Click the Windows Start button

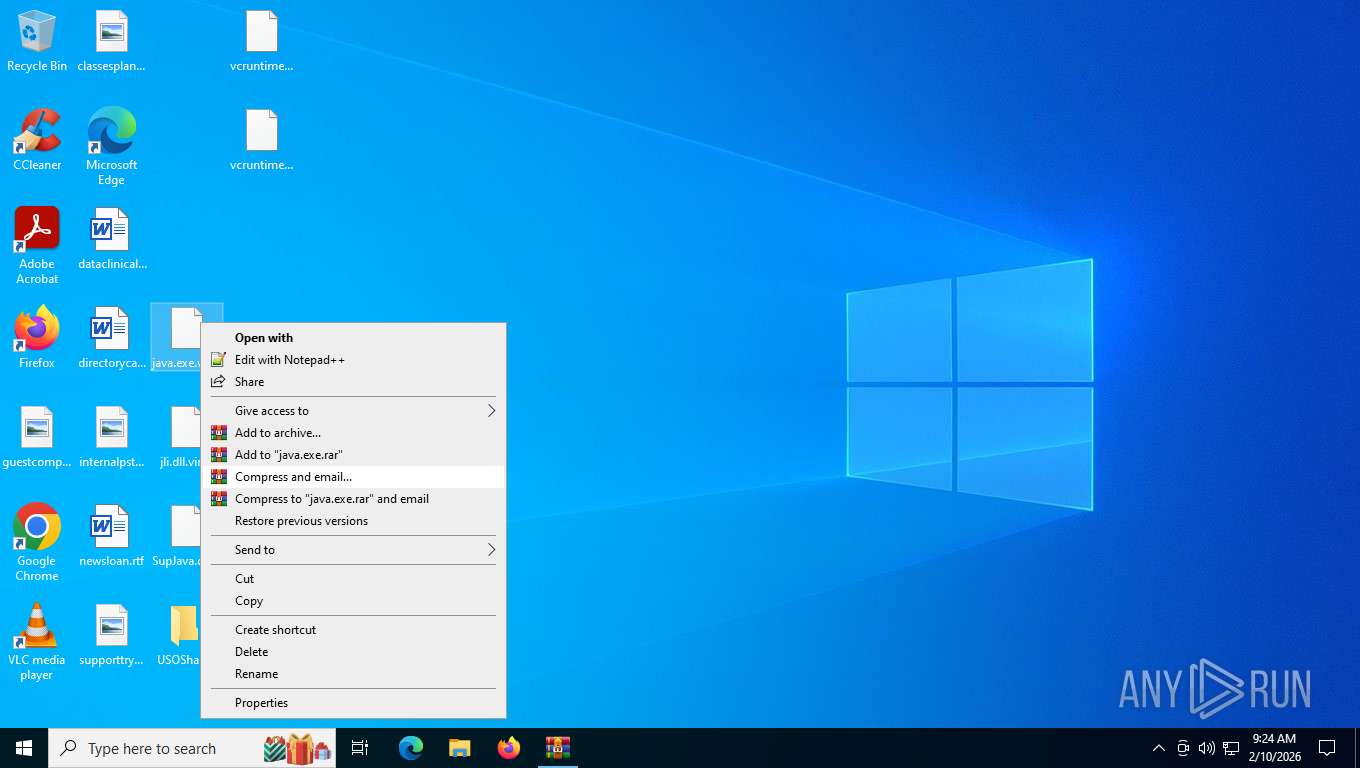coord(24,748)
